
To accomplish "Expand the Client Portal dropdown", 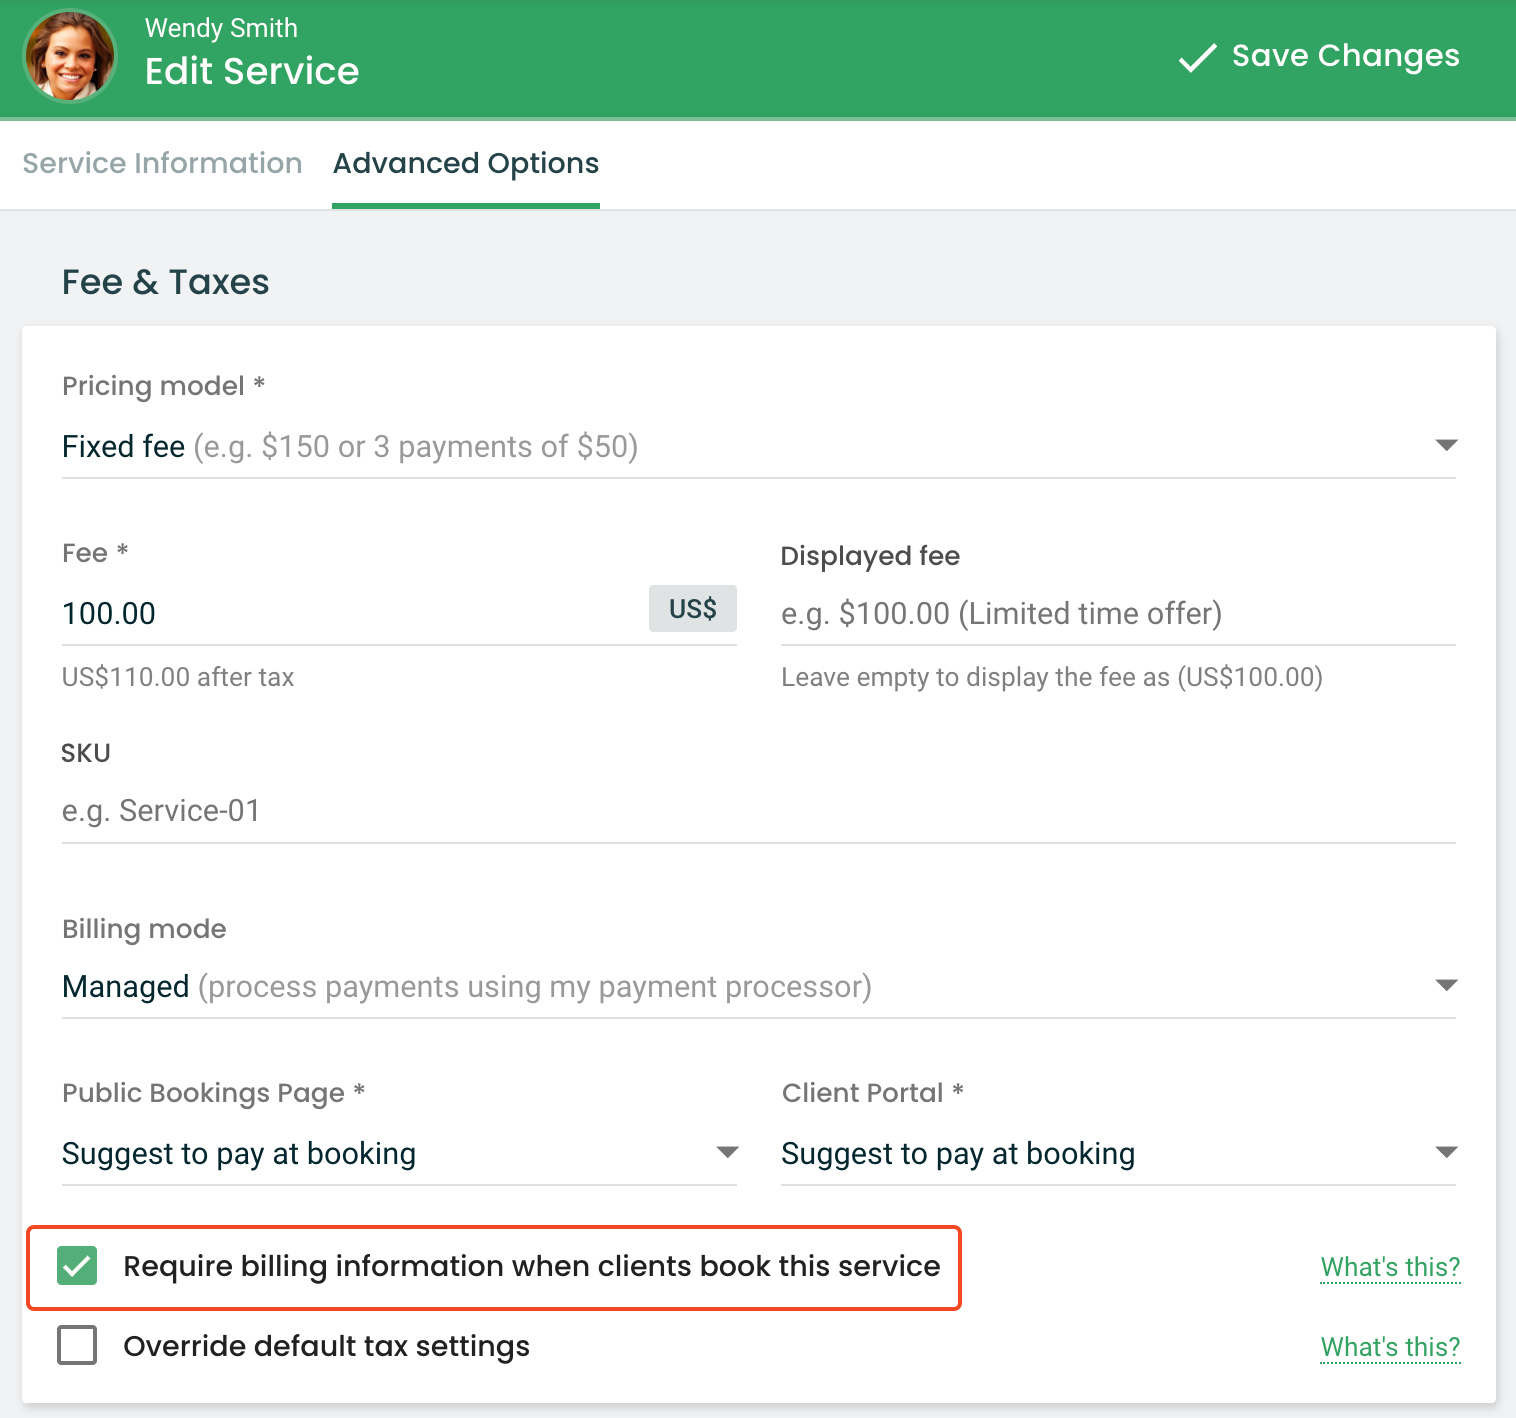I will (x=1117, y=1154).
